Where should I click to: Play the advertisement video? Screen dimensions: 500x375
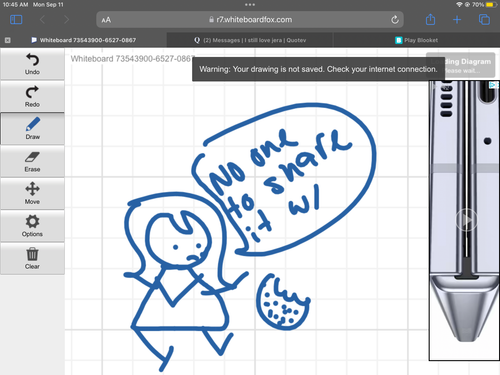pyautogui.click(x=466, y=220)
